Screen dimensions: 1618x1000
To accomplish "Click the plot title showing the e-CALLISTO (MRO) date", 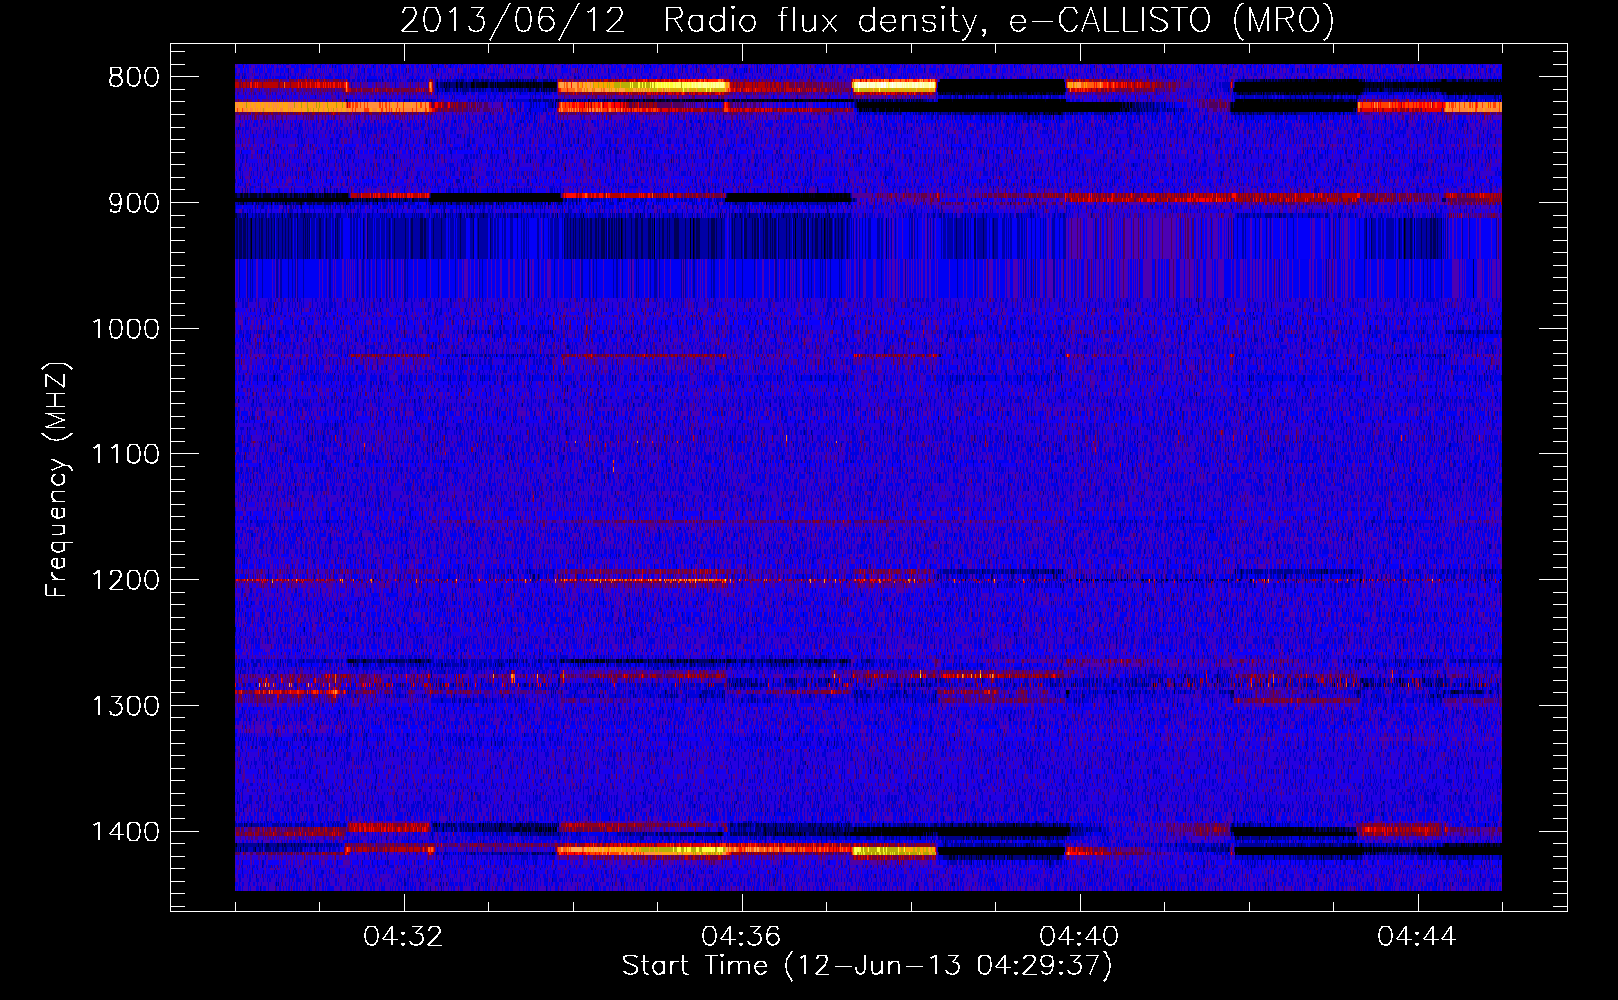I will (x=867, y=20).
